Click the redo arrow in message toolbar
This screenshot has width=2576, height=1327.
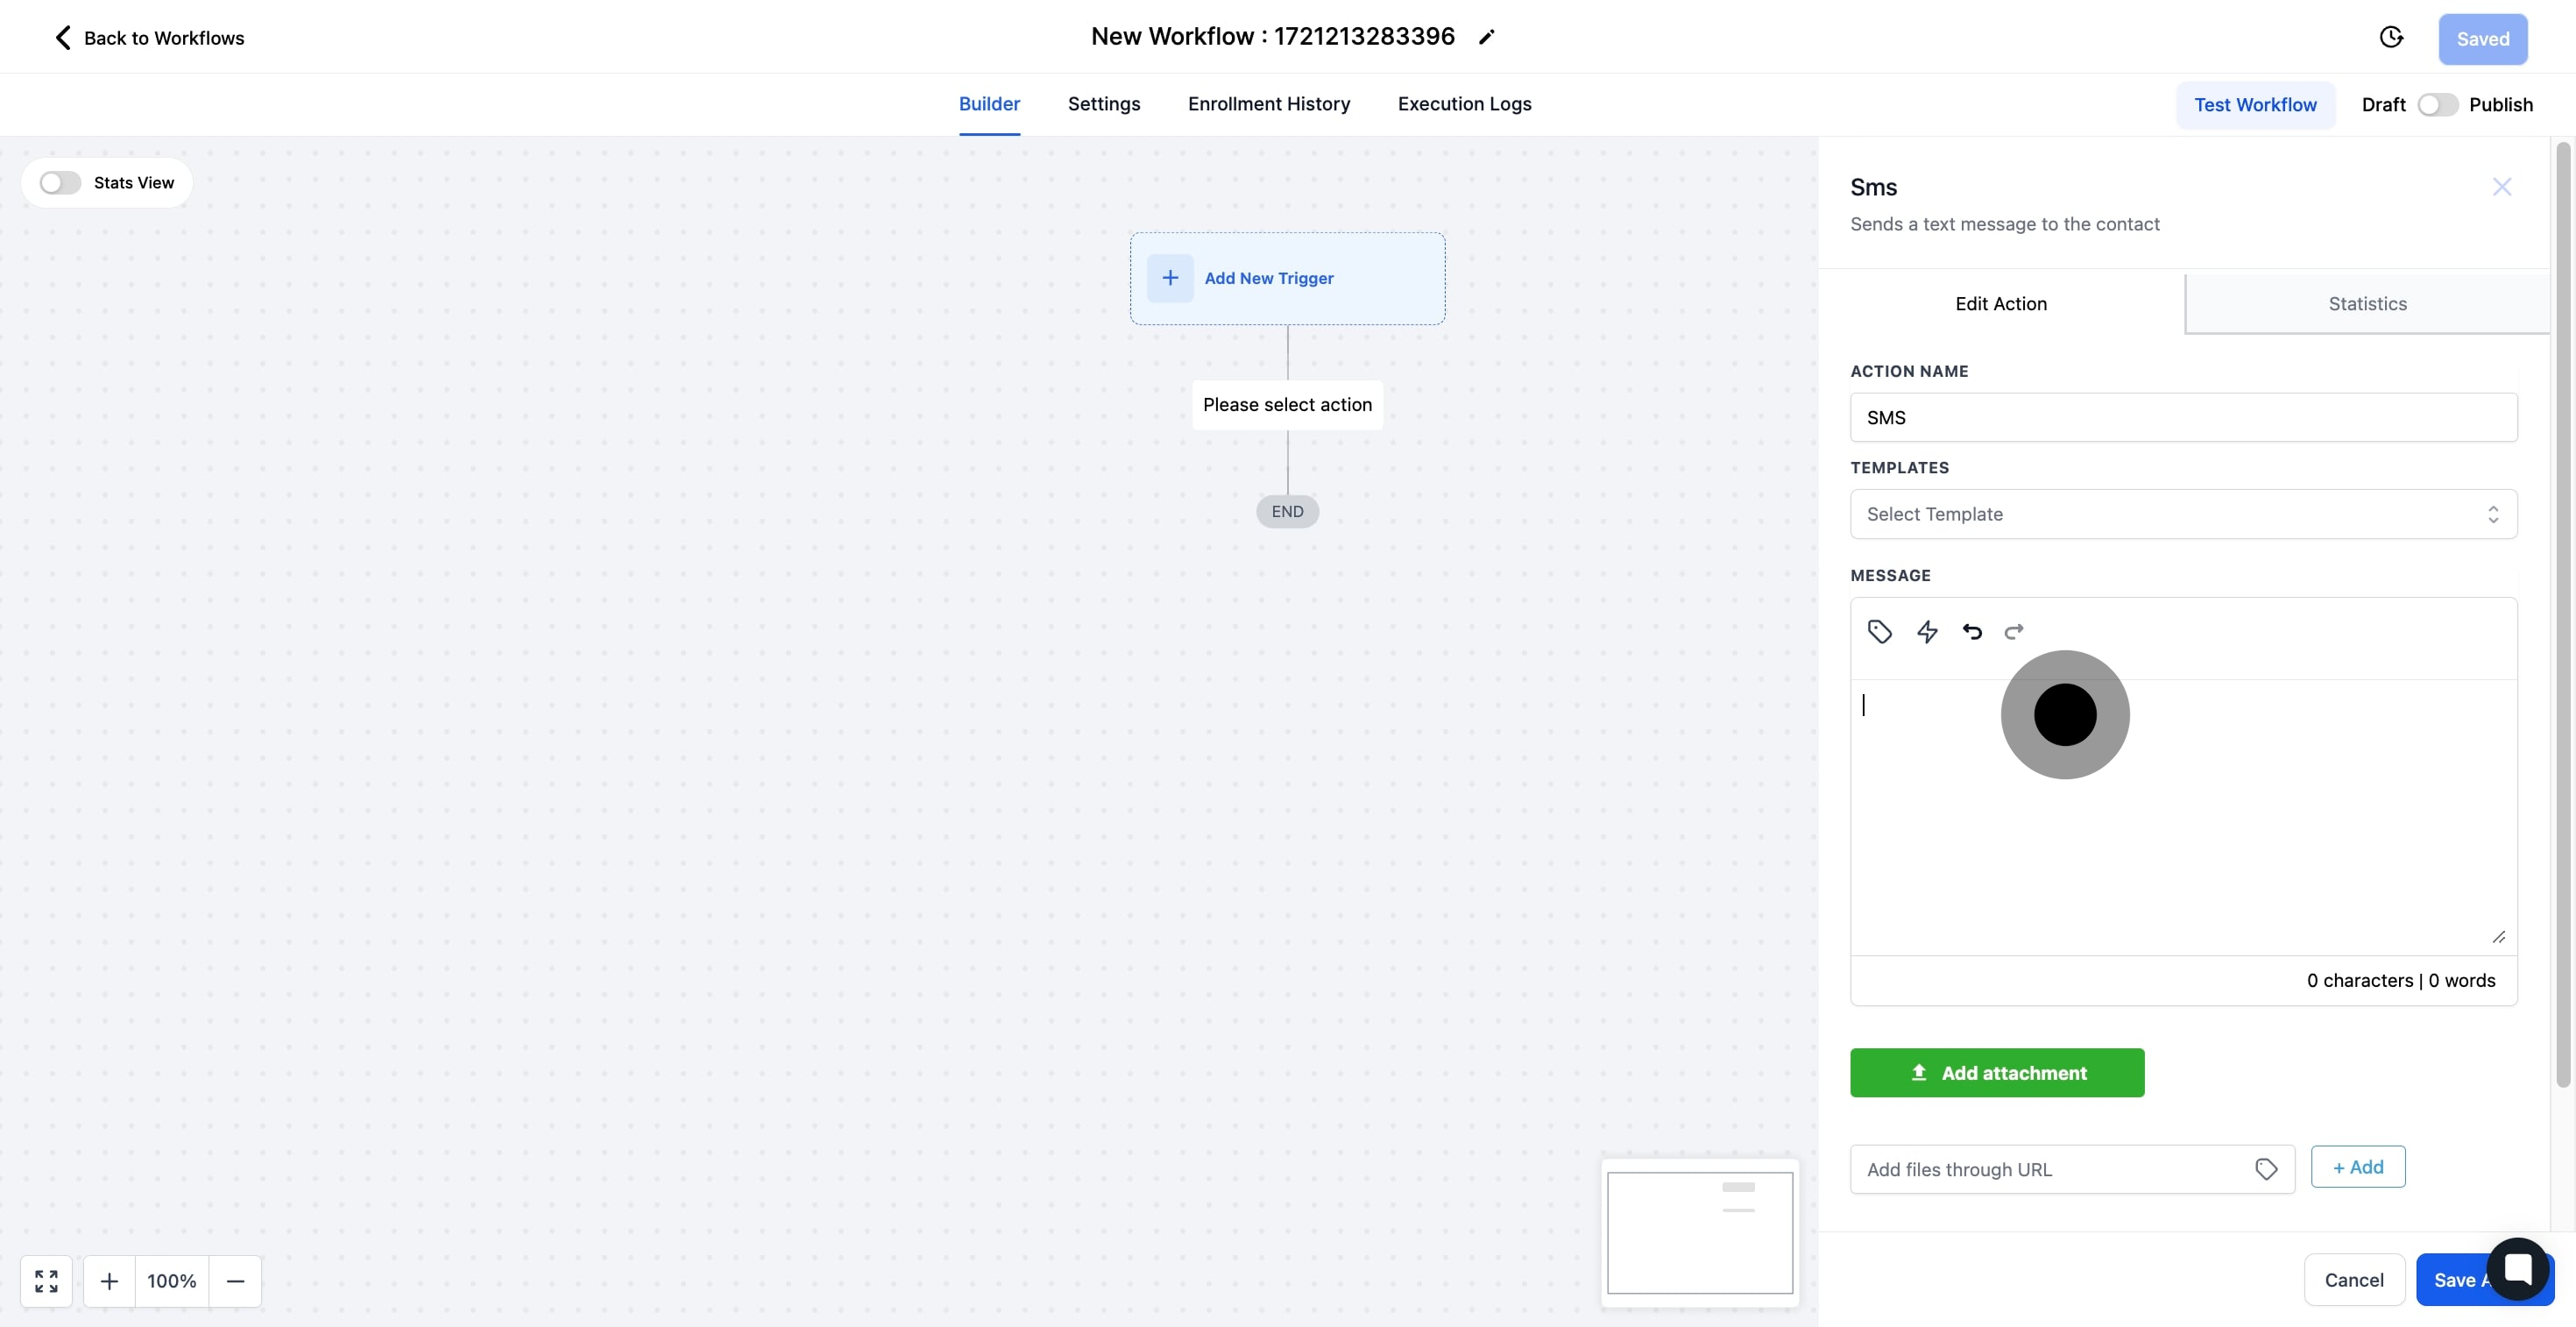pos(2014,632)
